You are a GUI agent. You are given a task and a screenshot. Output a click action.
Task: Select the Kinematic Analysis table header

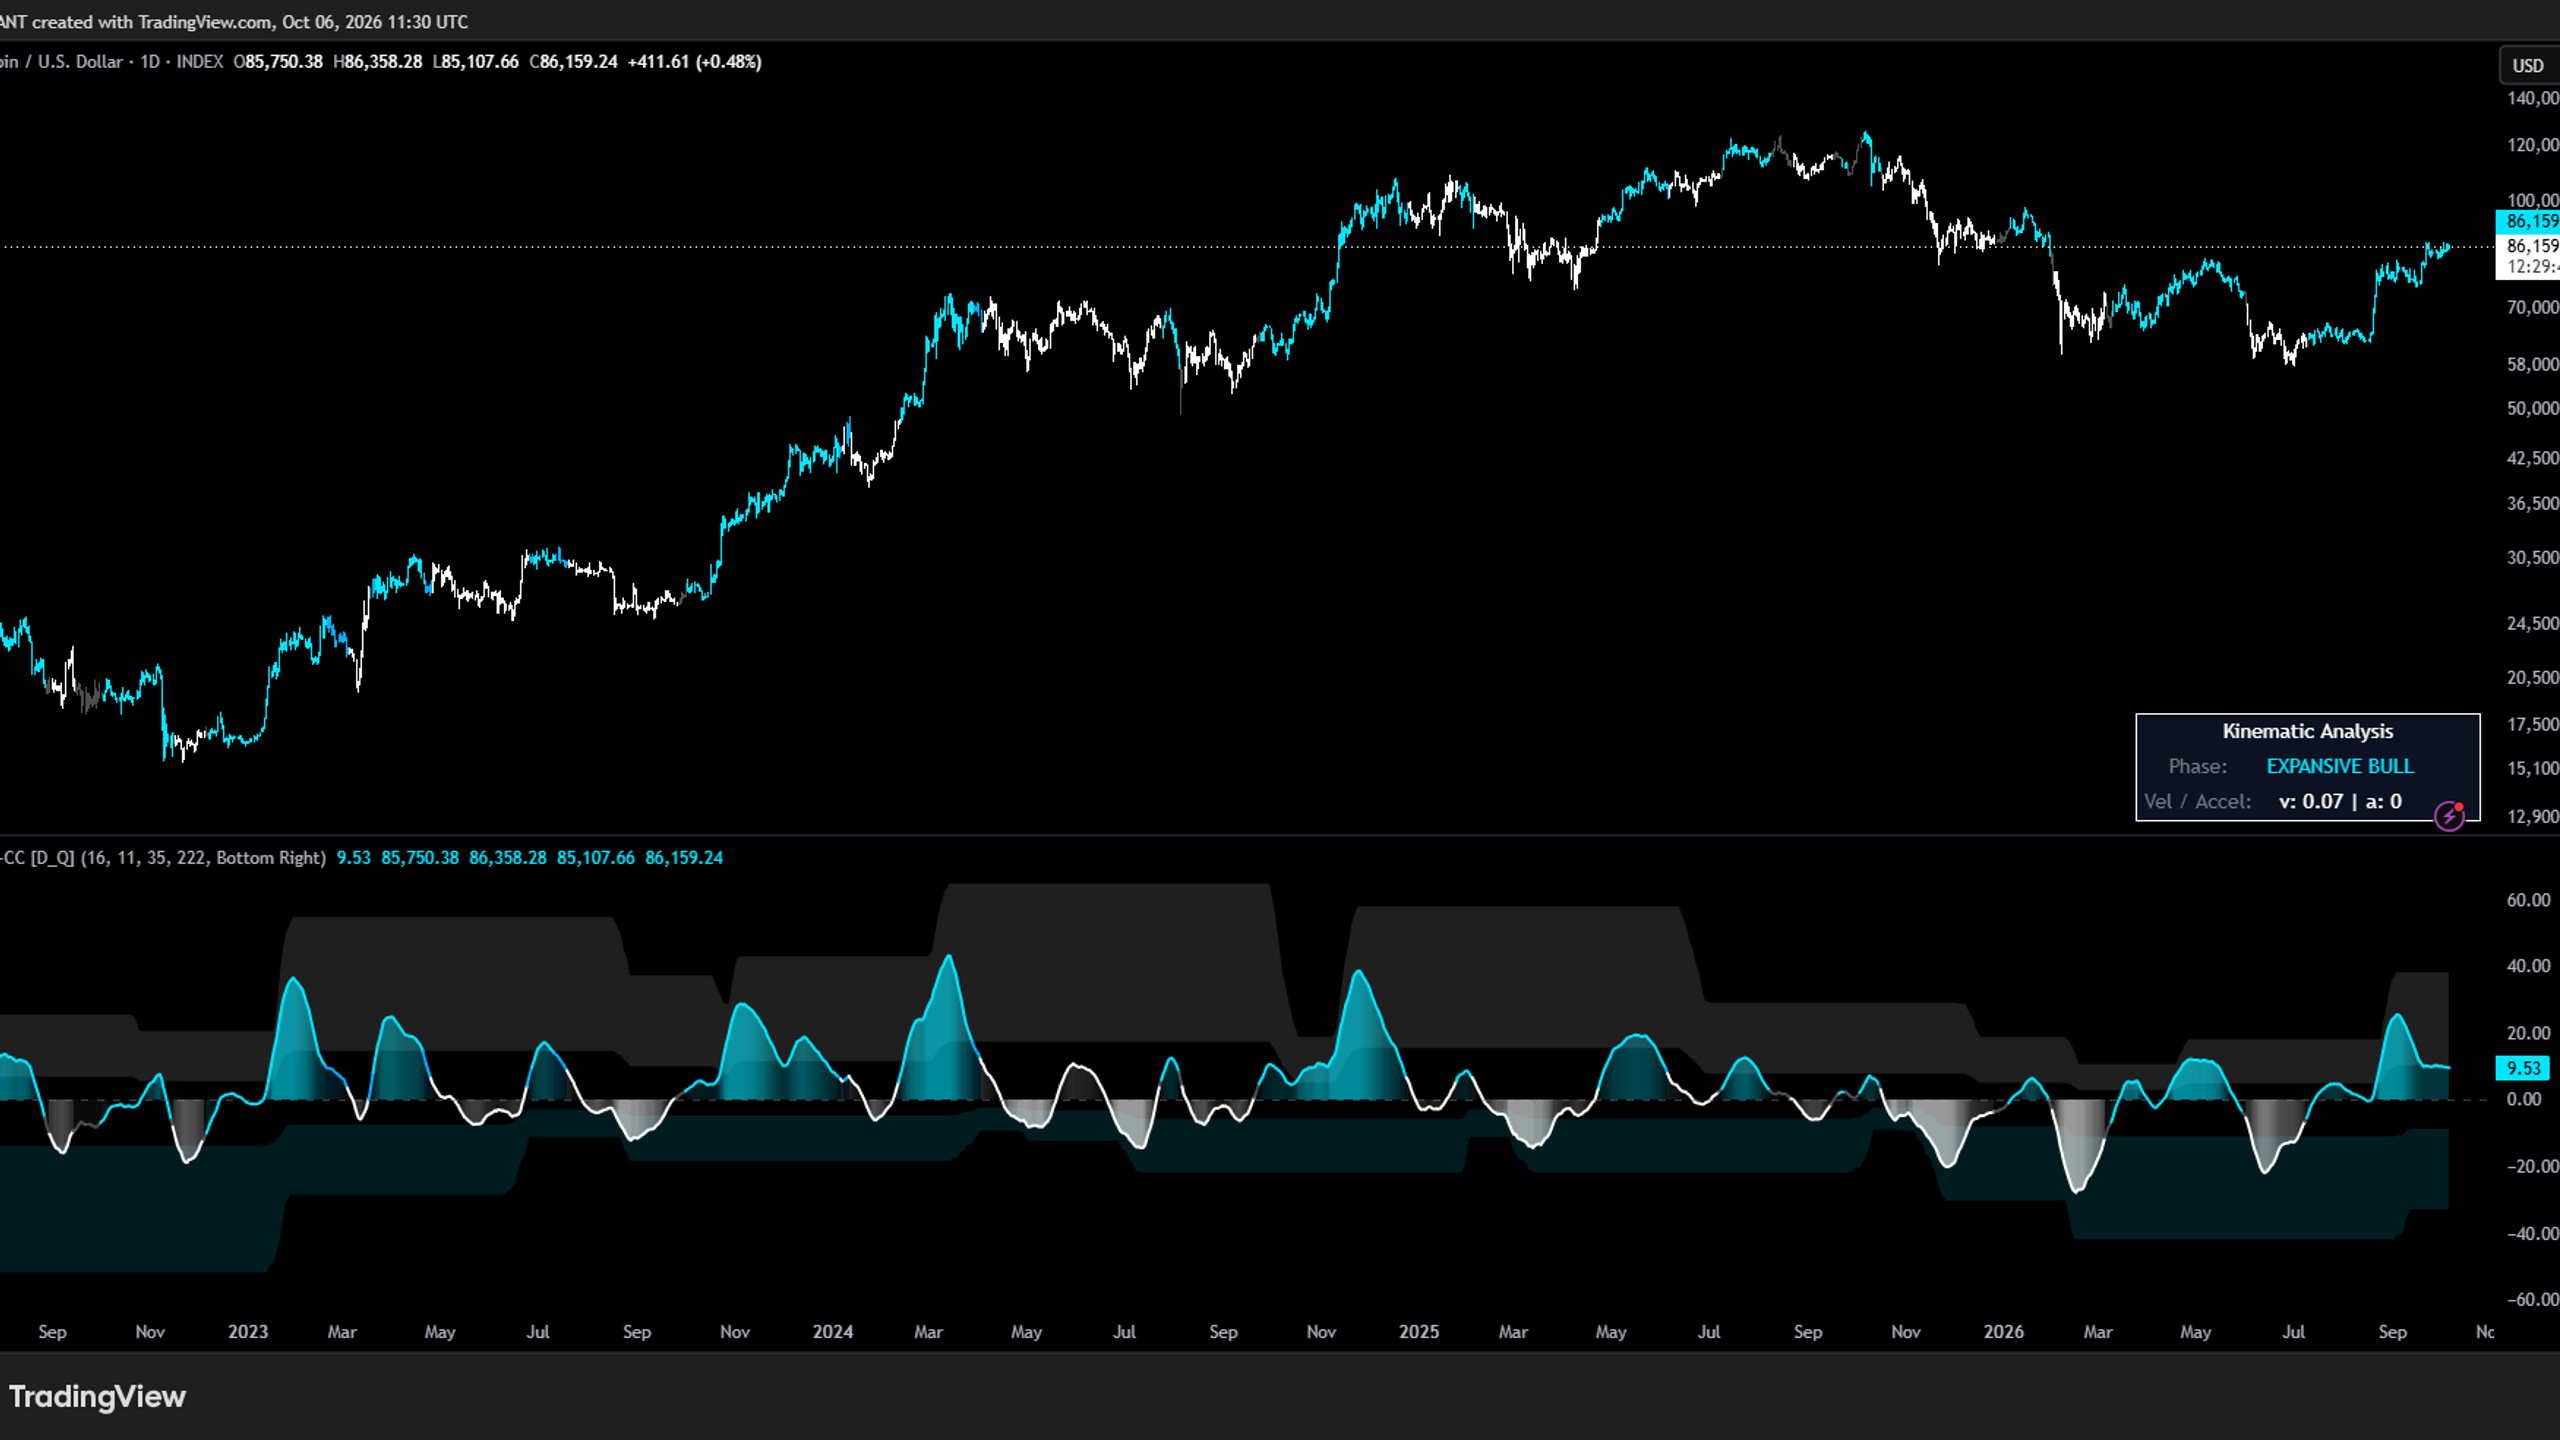pos(2307,731)
